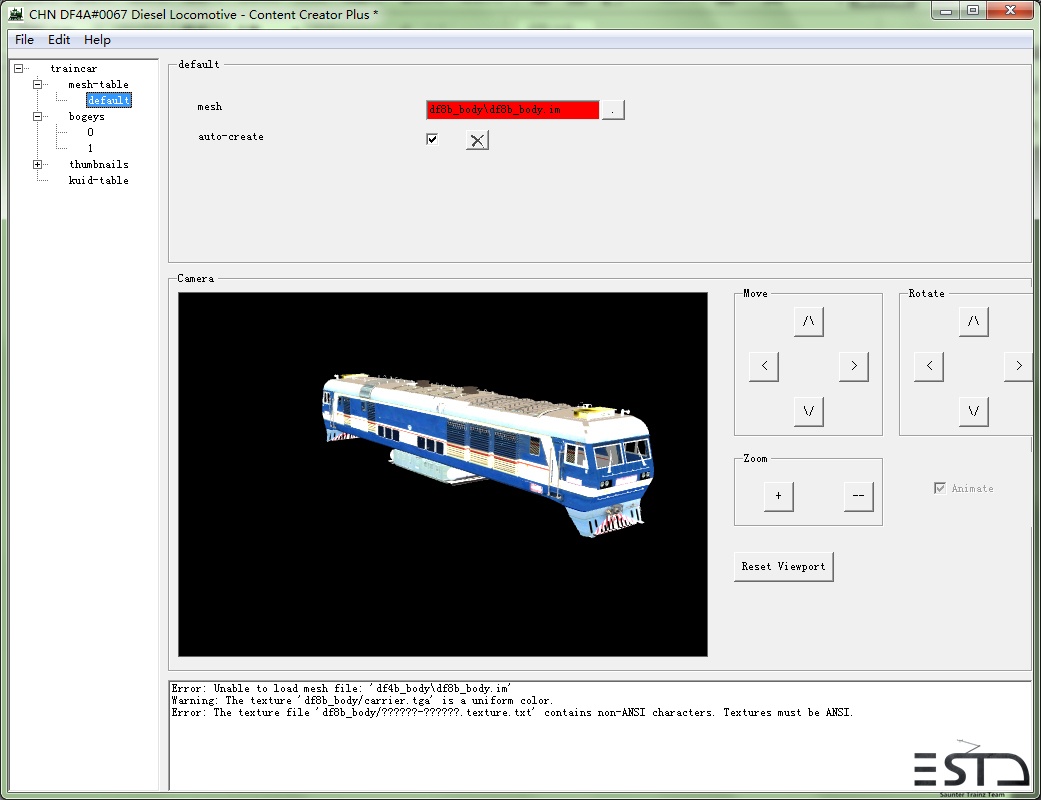The height and width of the screenshot is (800, 1041).
Task: Browse for a mesh file
Action: click(613, 110)
